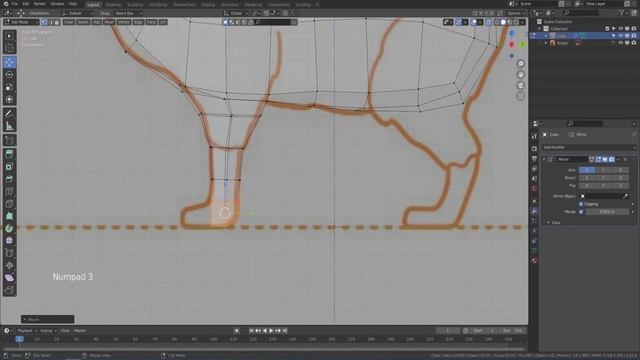This screenshot has width=640, height=360.
Task: Select the Knife tool
Action: coord(9,204)
